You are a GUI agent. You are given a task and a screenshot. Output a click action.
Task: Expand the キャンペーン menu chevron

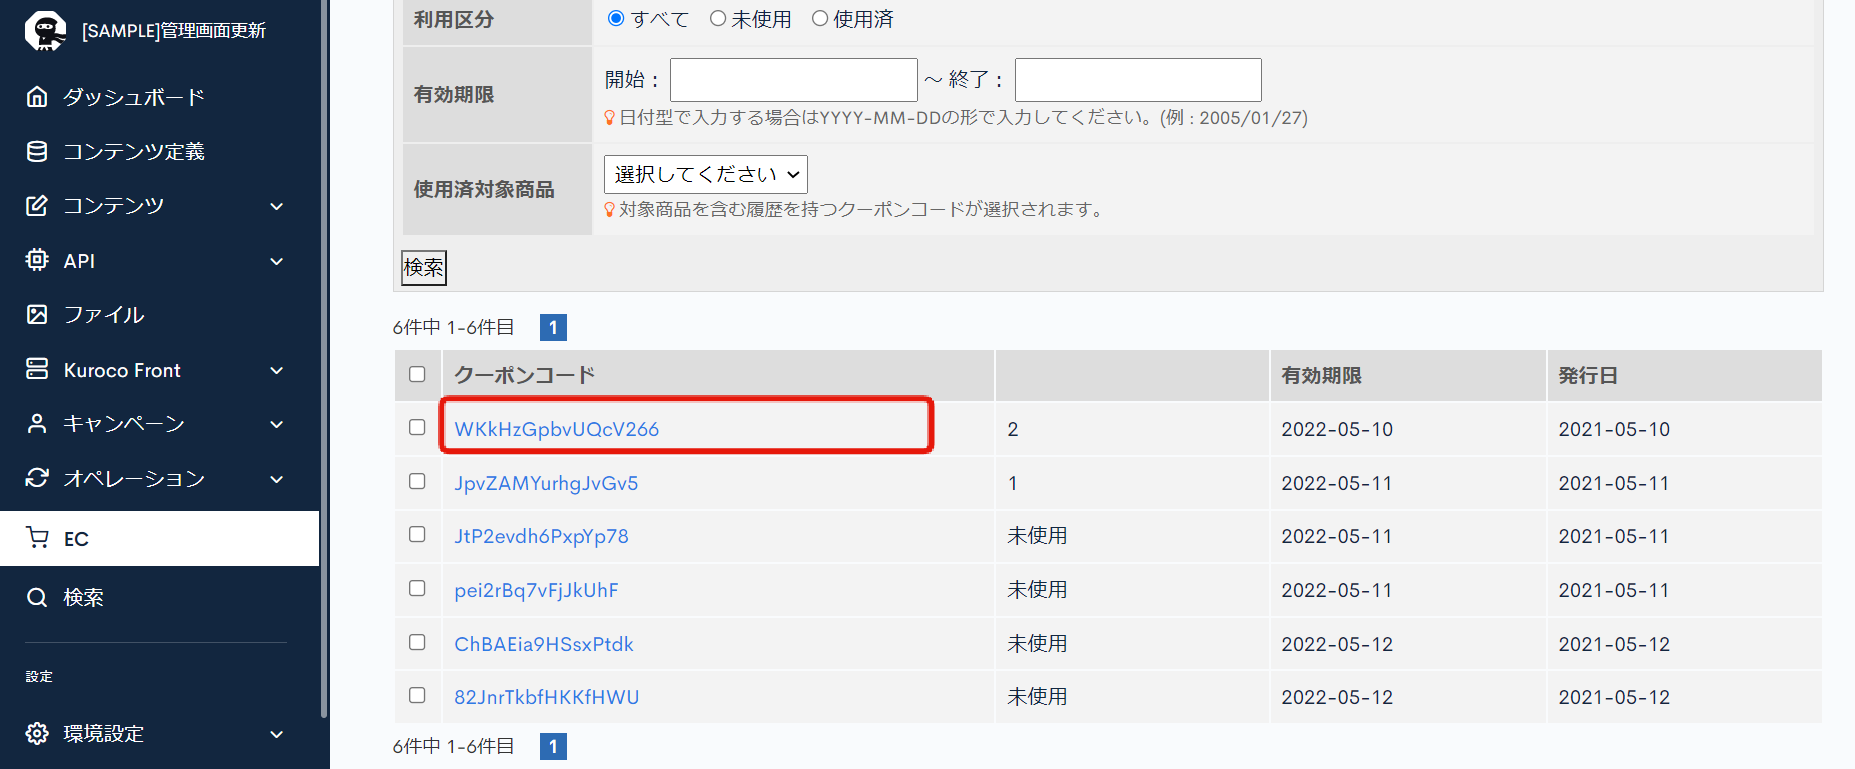(277, 424)
